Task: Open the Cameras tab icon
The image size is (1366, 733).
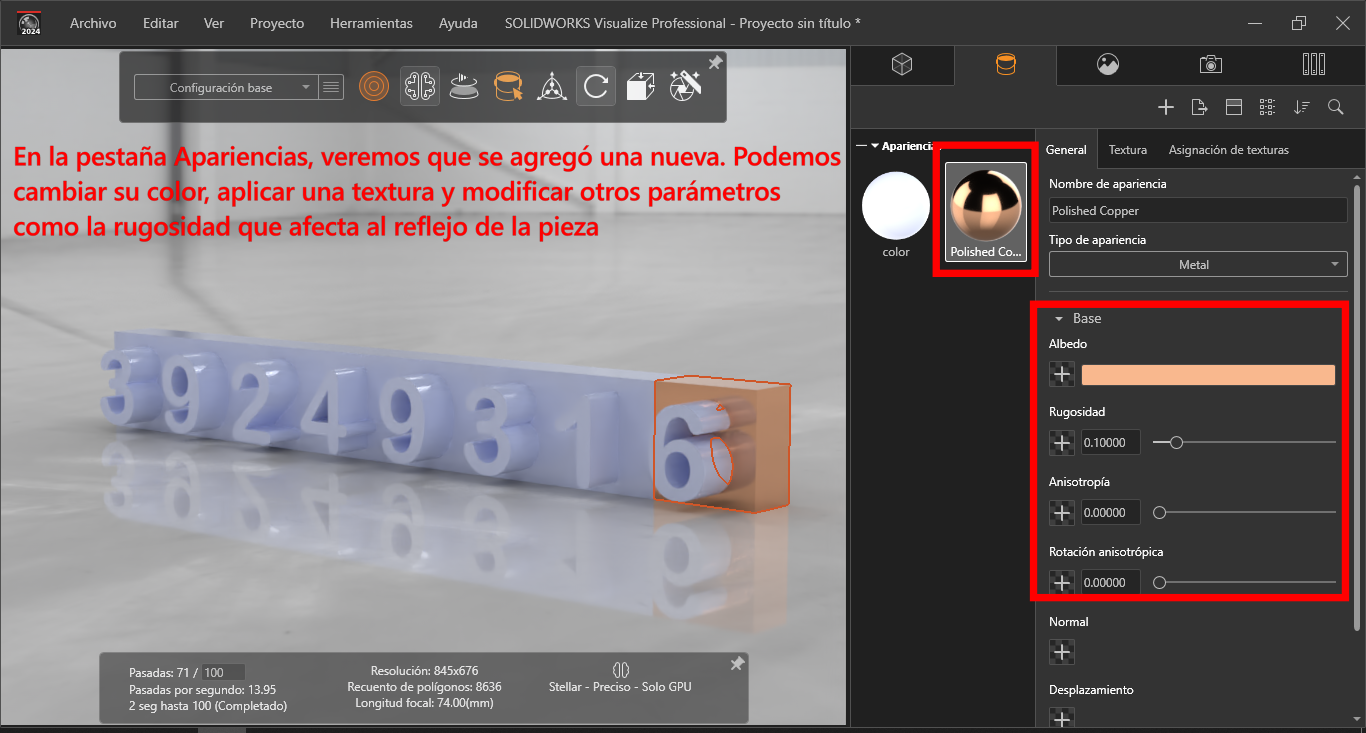Action: (1210, 65)
